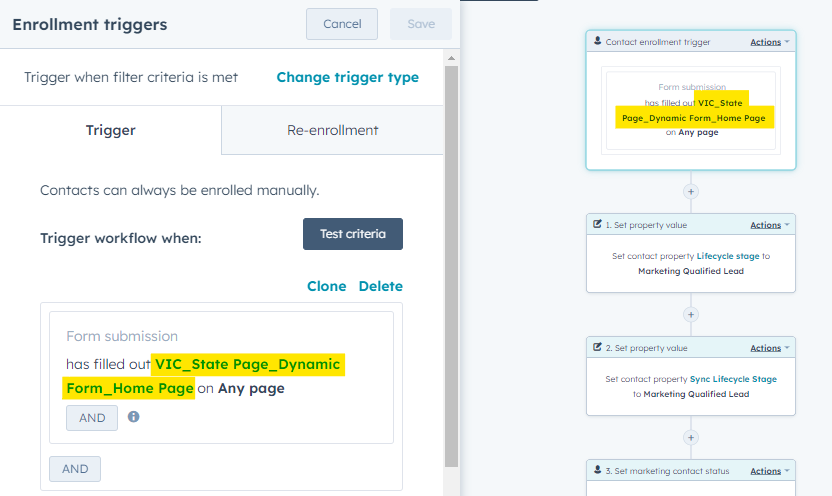The image size is (832, 496).
Task: Click 'Form submission' label in filter panel
Action: [x=122, y=336]
